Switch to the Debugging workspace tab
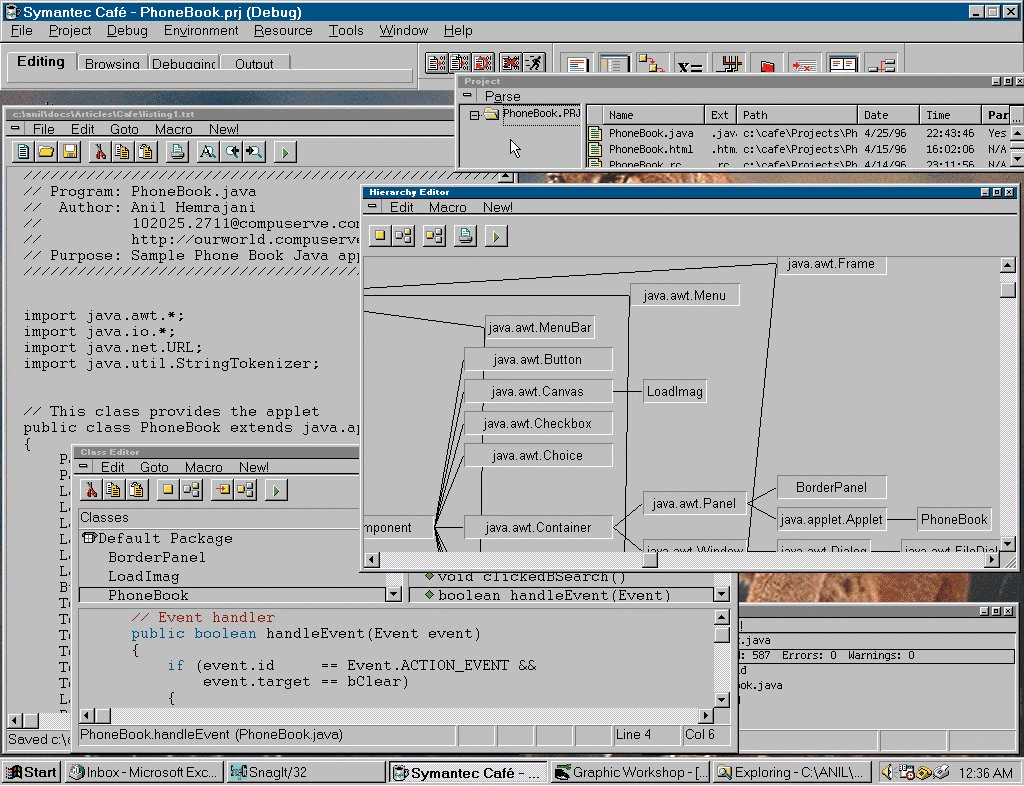 184,64
